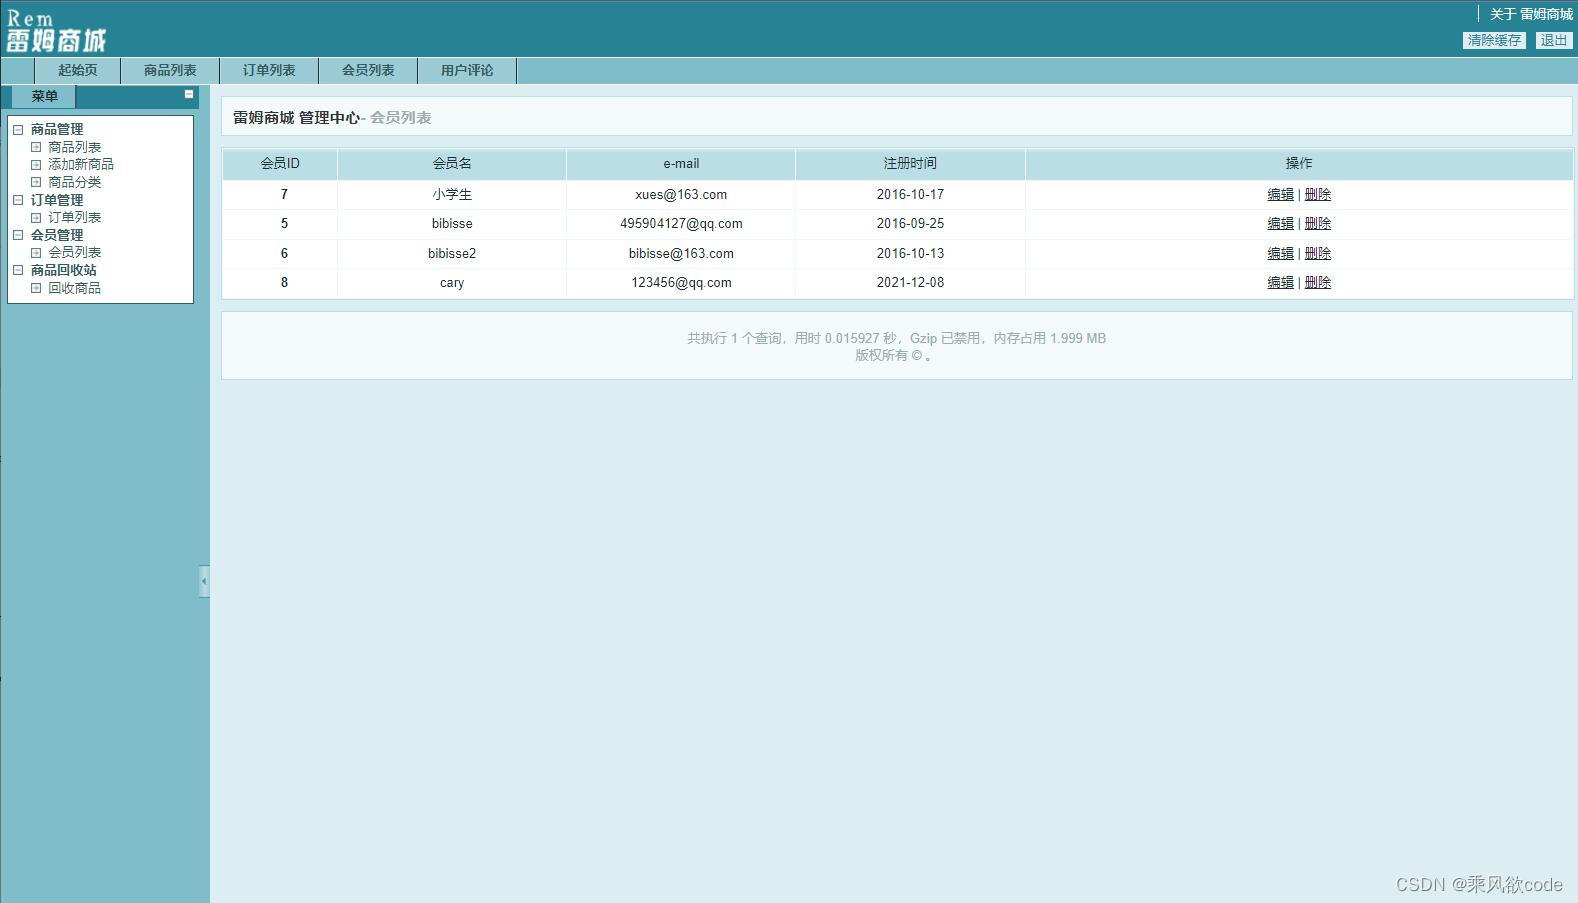Click the 退出 logout button

click(1553, 40)
